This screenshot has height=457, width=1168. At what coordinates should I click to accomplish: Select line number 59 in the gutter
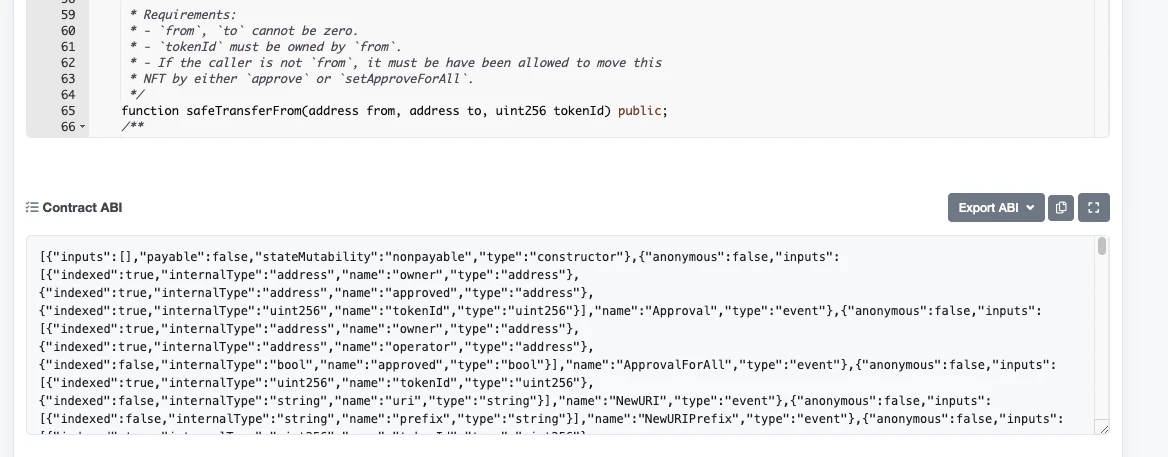pos(68,14)
